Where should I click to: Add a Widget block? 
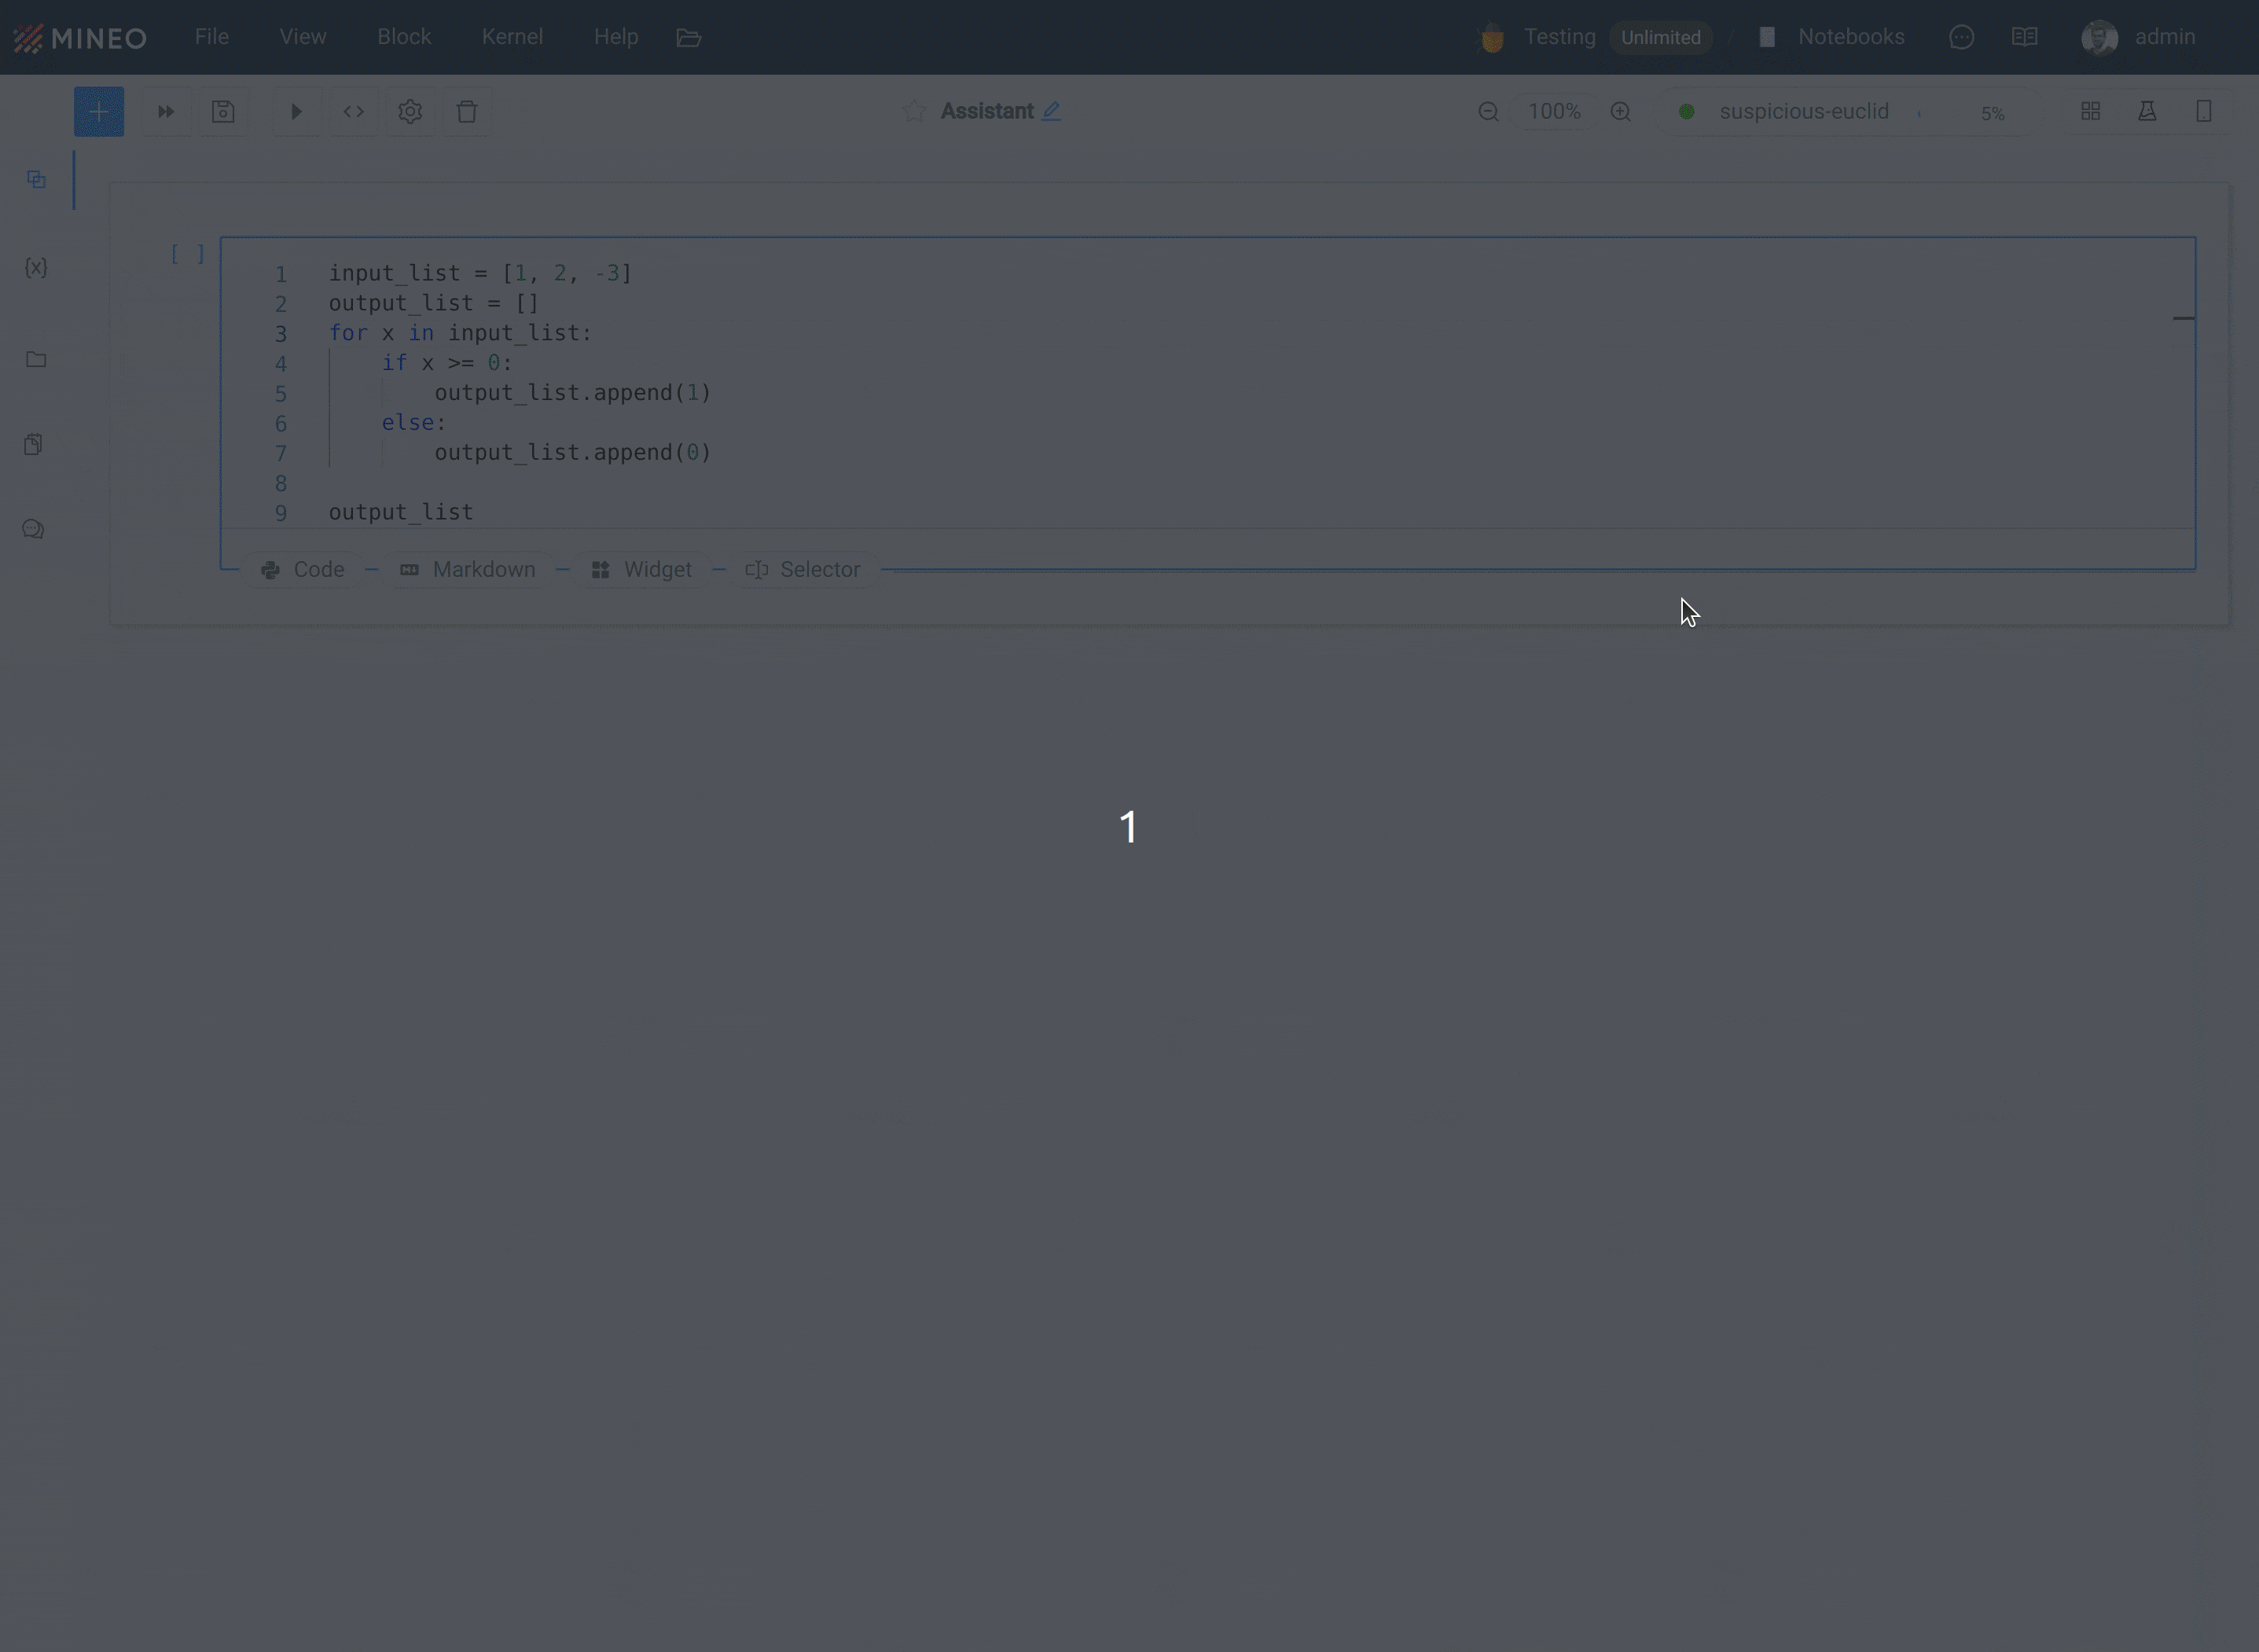tap(642, 569)
